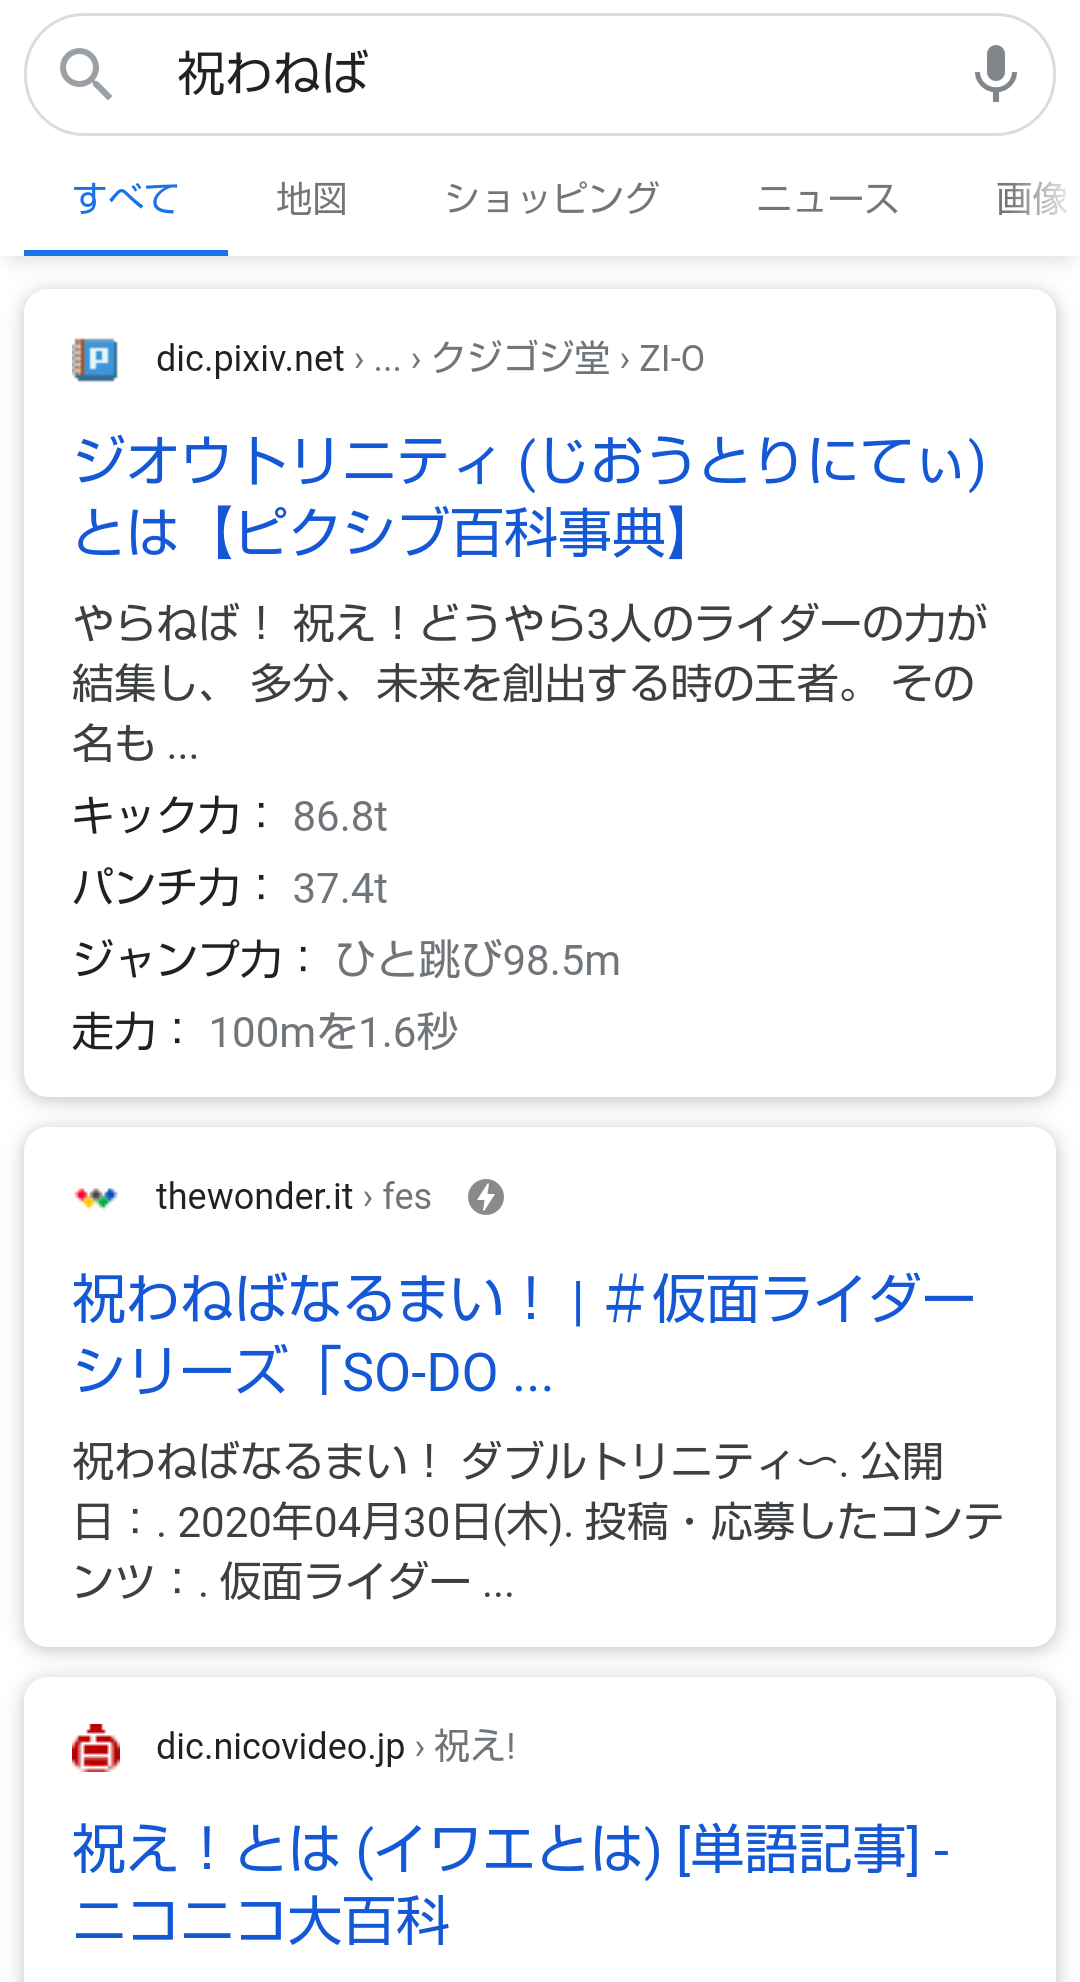Screen dimensions: 1080x1982
Task: Open the 画像 tab
Action: pos(1030,199)
